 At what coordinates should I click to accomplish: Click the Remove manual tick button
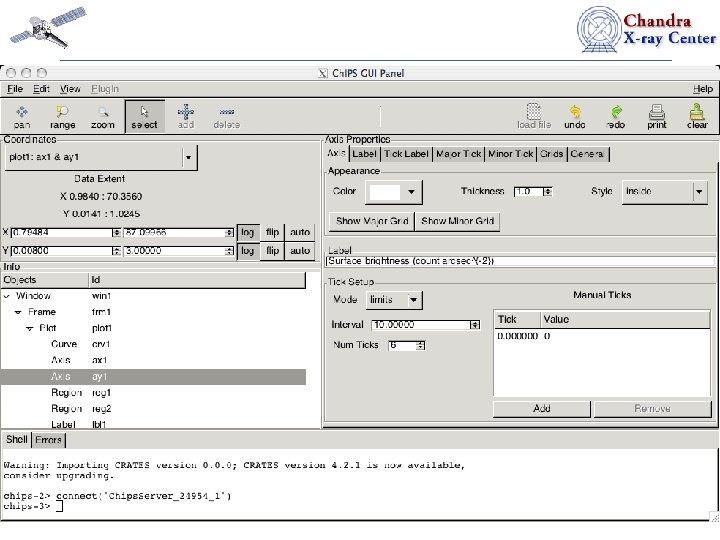coord(652,409)
